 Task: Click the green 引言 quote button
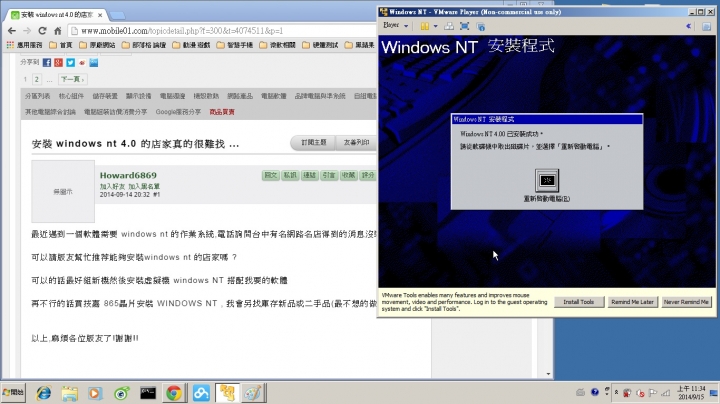(x=329, y=175)
